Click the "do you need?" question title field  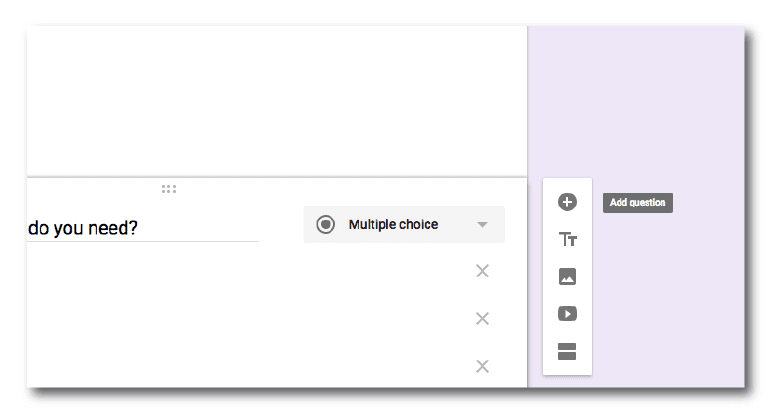[140, 228]
